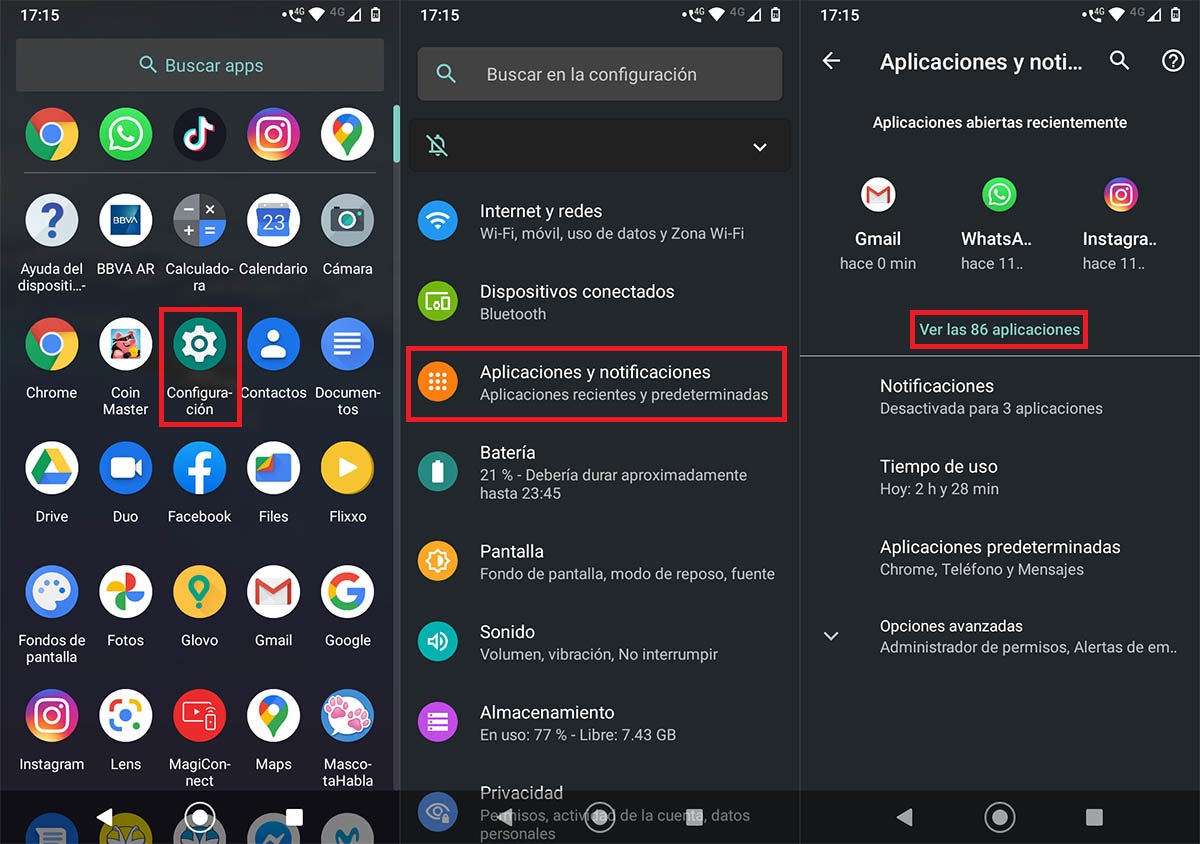Image resolution: width=1200 pixels, height=844 pixels.
Task: Expand Opciones avanzadas section
Action: (1000, 636)
